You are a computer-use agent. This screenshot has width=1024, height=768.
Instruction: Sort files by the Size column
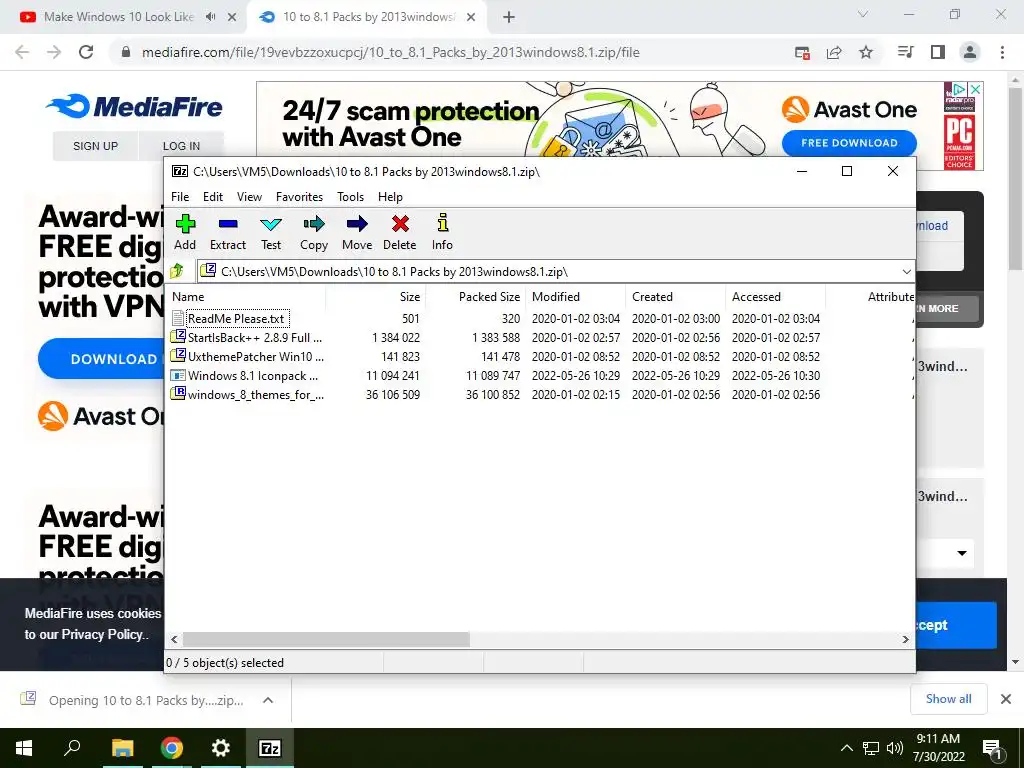pyautogui.click(x=376, y=296)
